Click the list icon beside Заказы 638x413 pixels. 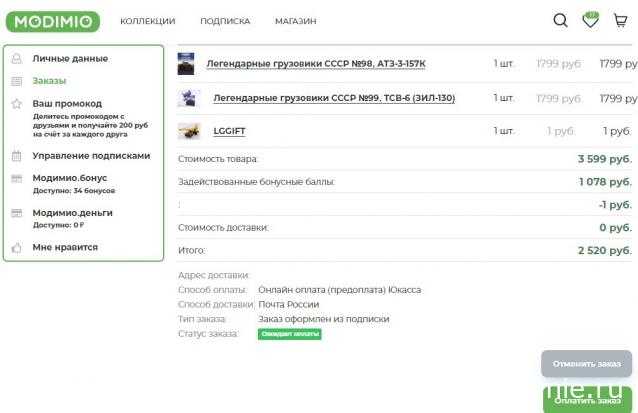(x=16, y=81)
